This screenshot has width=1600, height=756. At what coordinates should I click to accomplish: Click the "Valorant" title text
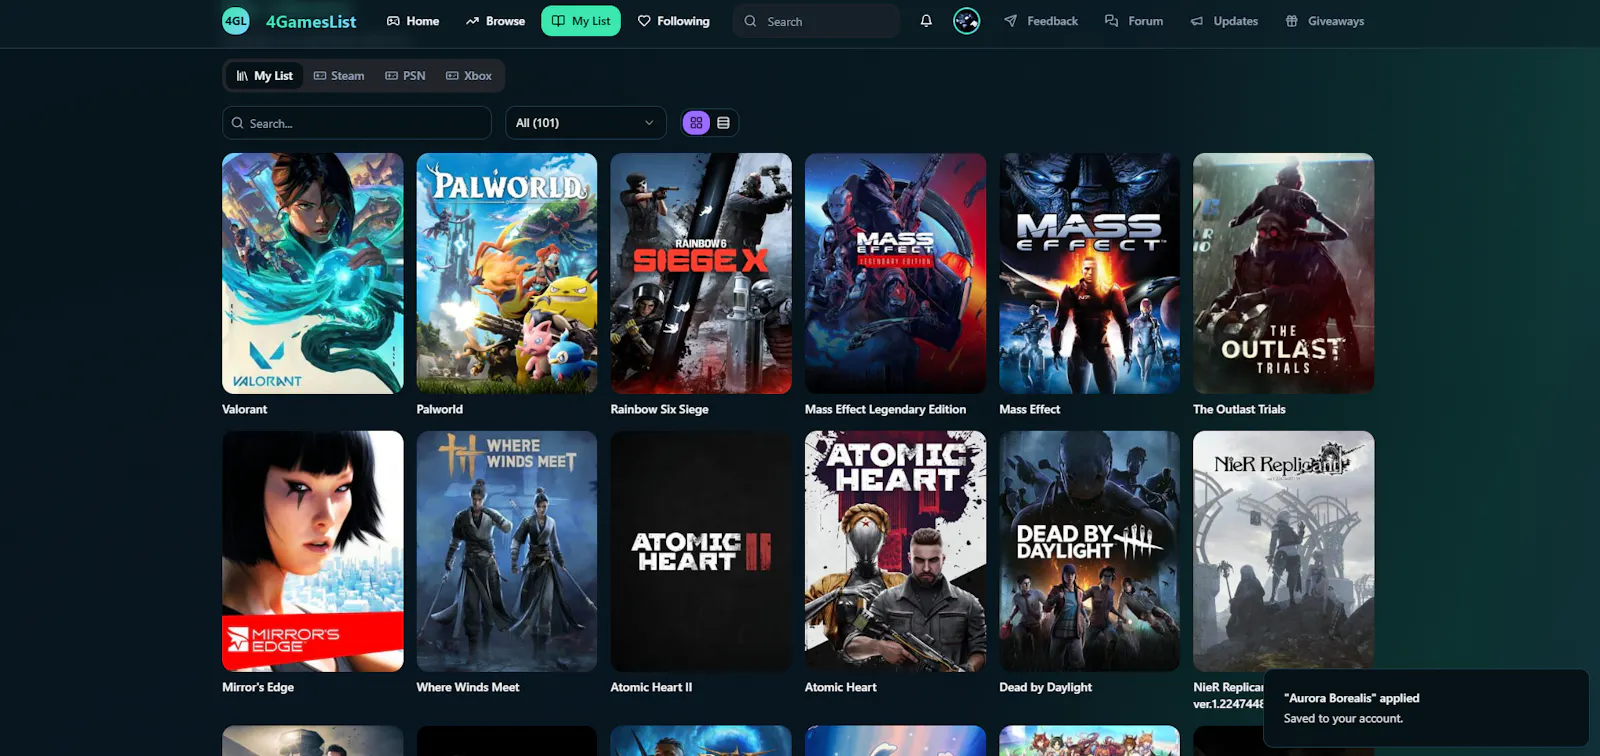[x=245, y=409]
